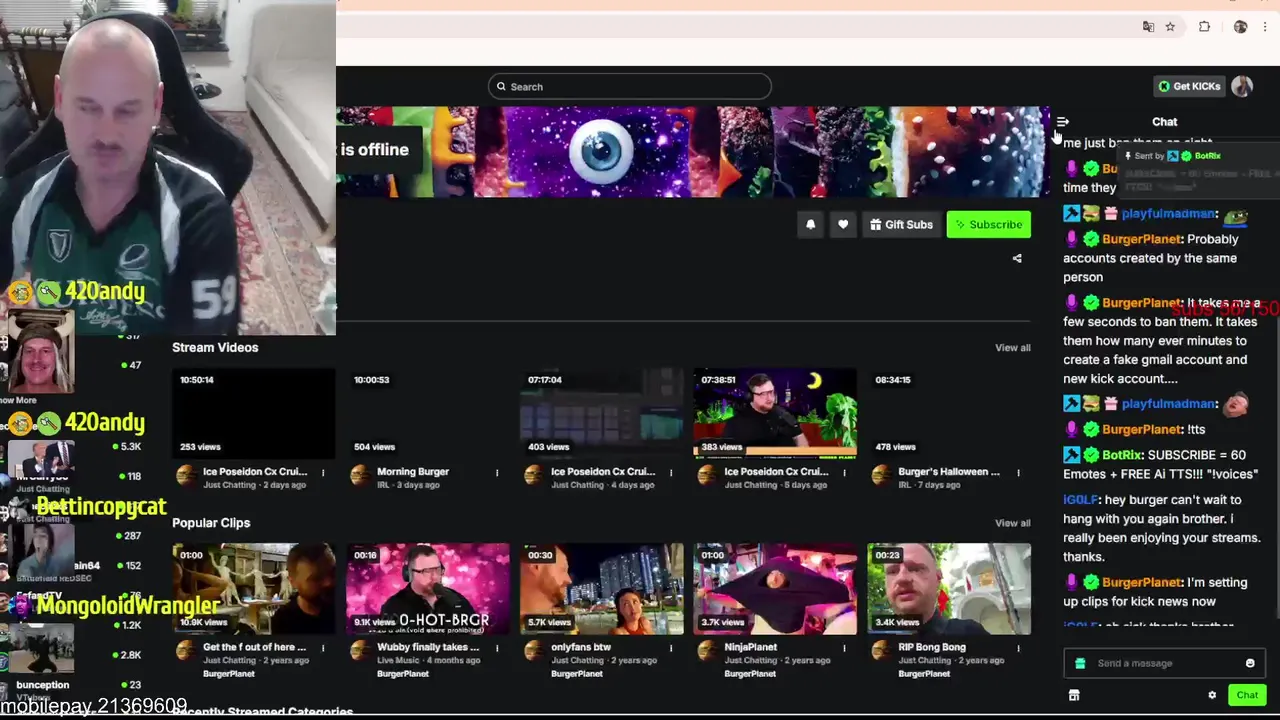The width and height of the screenshot is (1280, 720).
Task: Play the RIP Bong Bong clip thumbnail
Action: pos(949,589)
